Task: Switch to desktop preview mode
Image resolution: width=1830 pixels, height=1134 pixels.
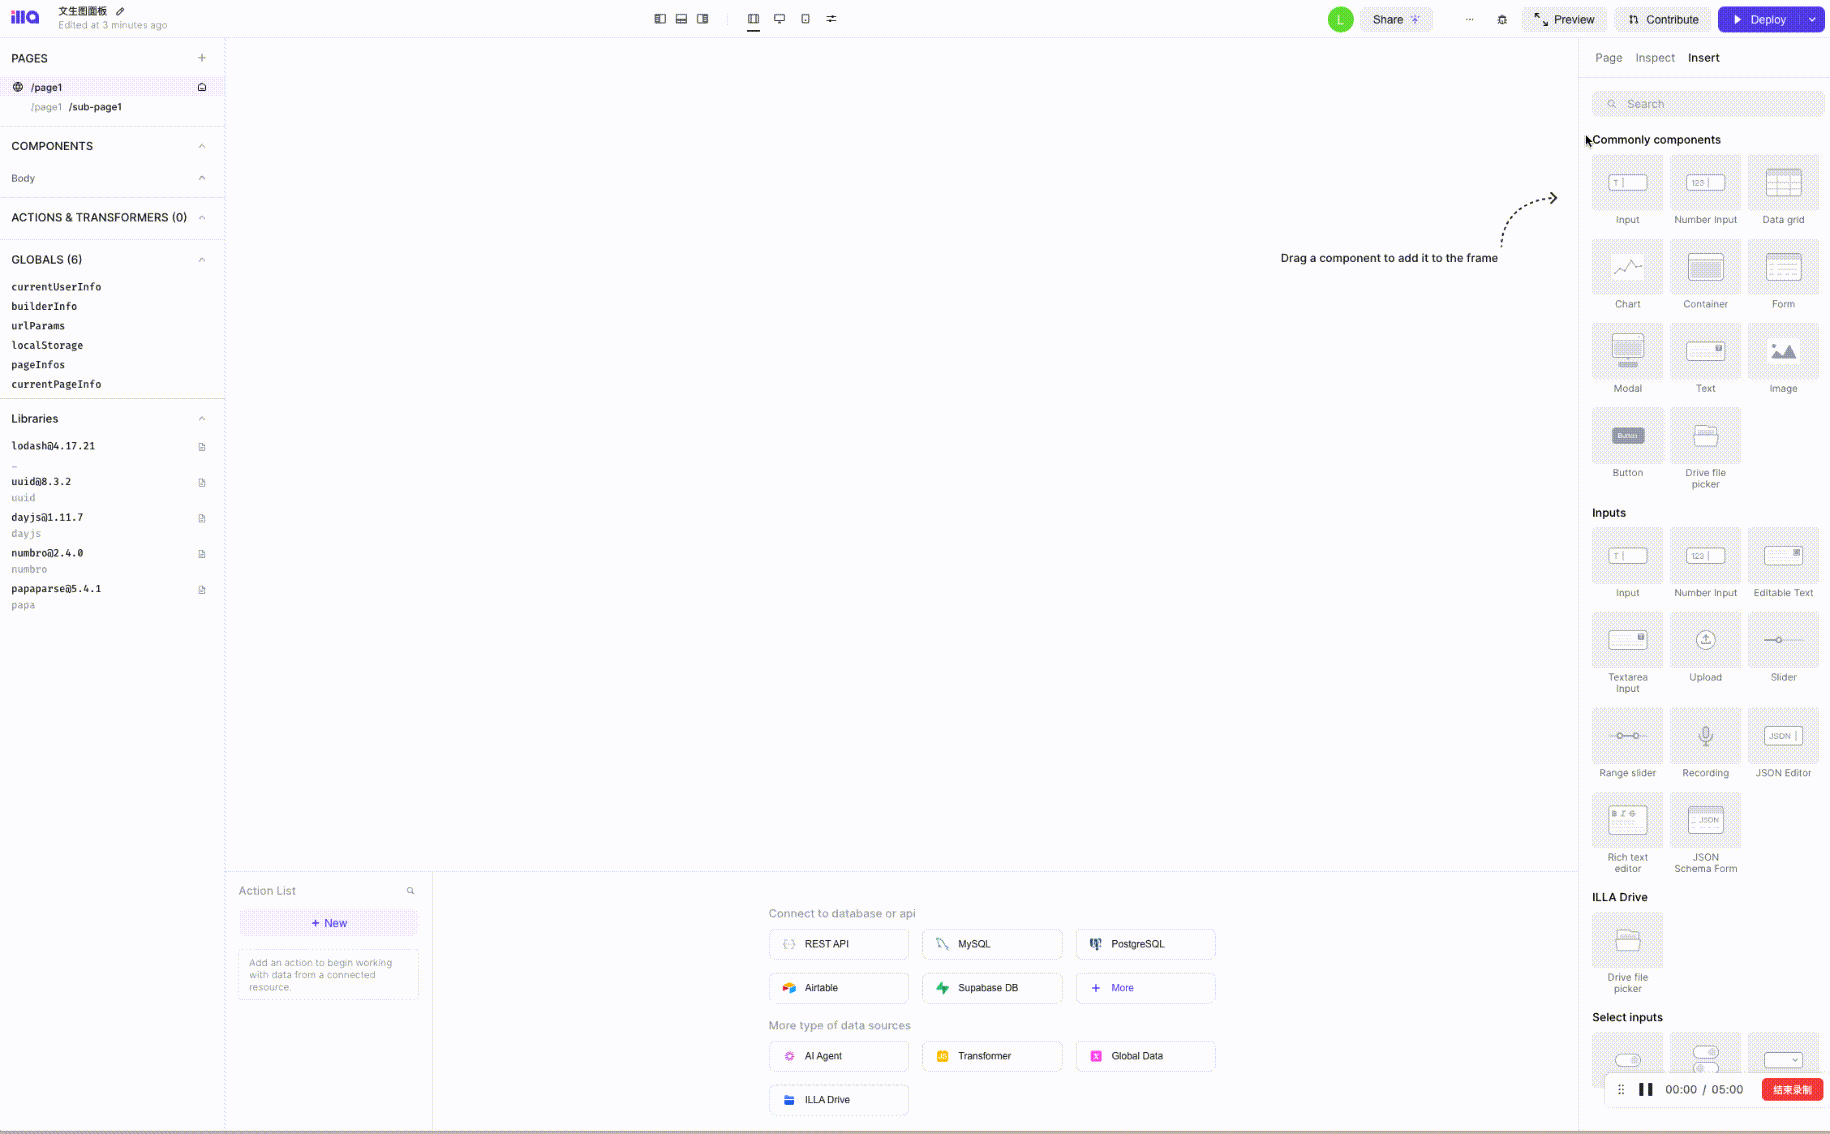Action: point(780,18)
